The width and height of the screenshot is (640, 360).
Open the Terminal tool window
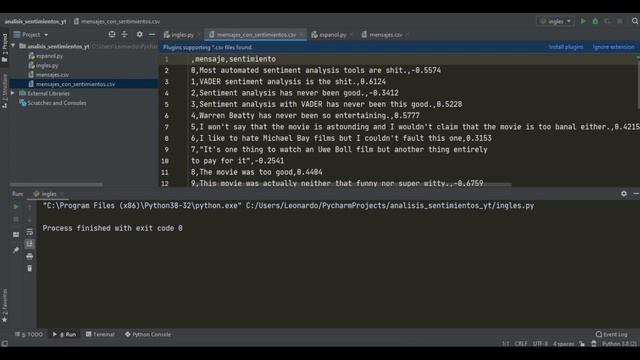100,334
